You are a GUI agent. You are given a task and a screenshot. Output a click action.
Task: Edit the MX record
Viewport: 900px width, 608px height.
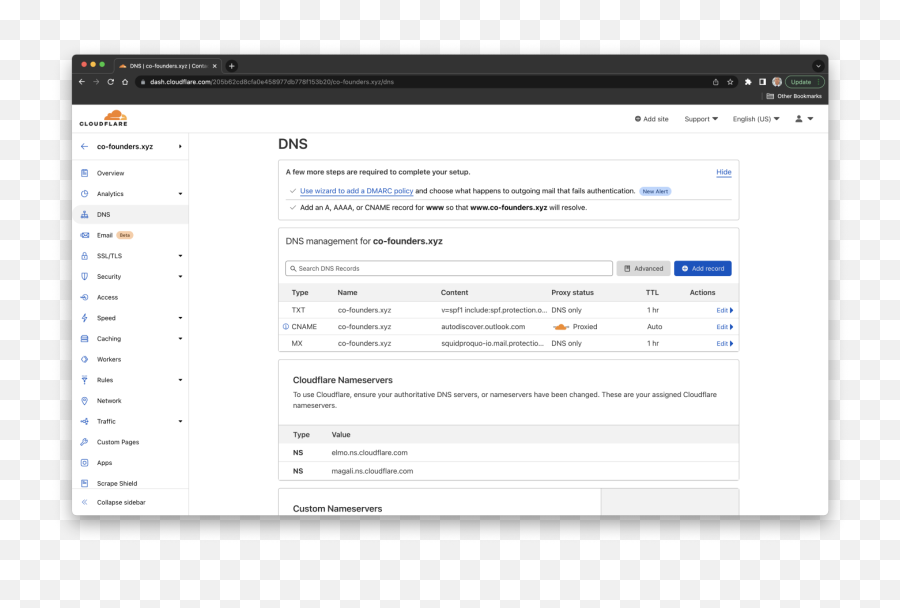[x=724, y=343]
